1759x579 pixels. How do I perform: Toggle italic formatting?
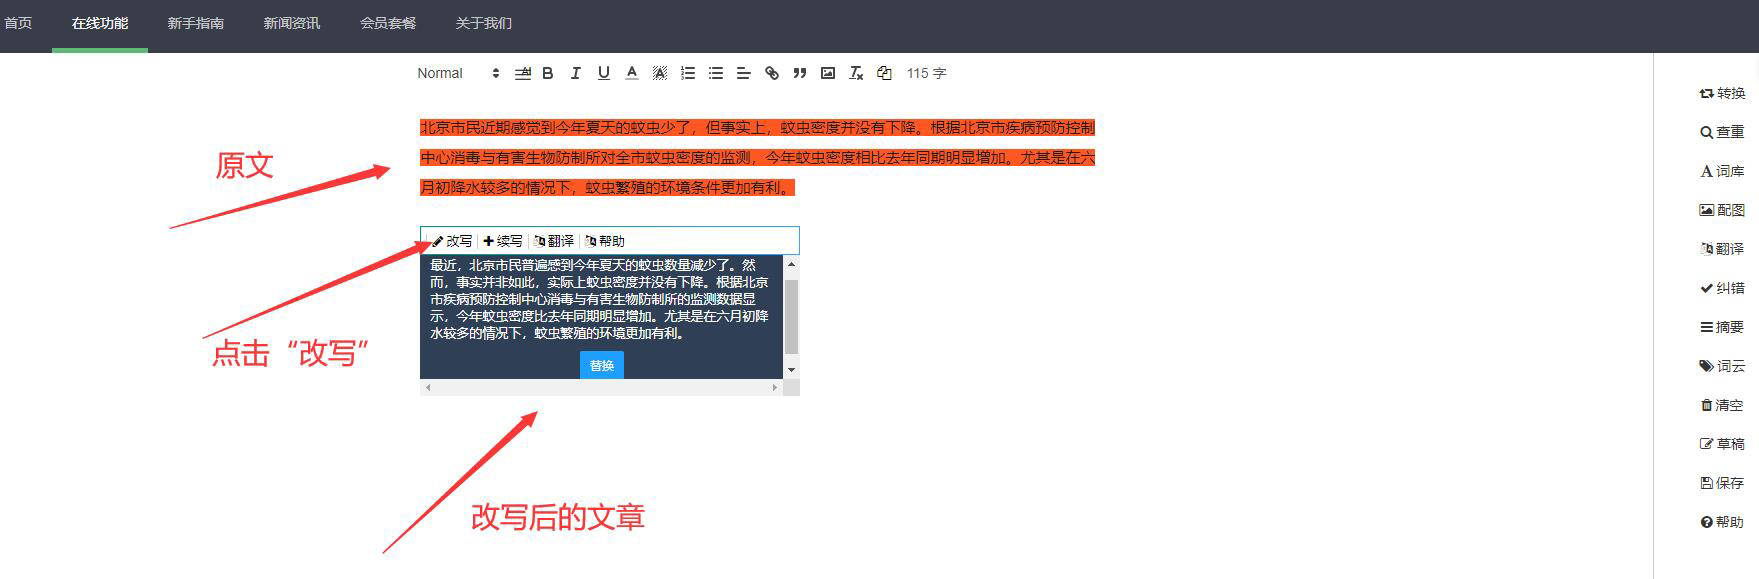point(575,73)
